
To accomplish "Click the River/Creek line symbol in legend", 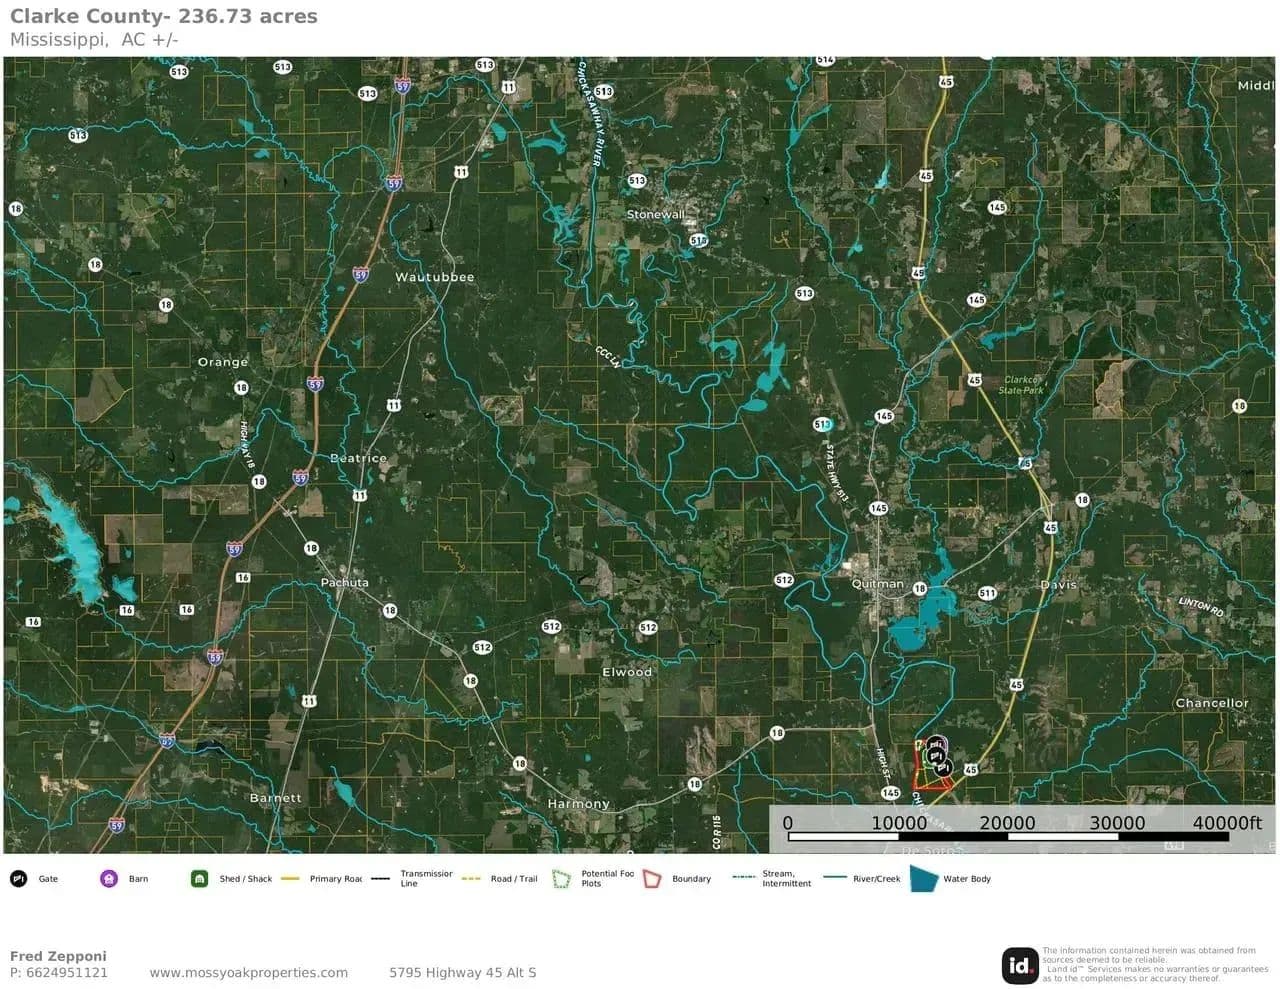I will pos(834,878).
